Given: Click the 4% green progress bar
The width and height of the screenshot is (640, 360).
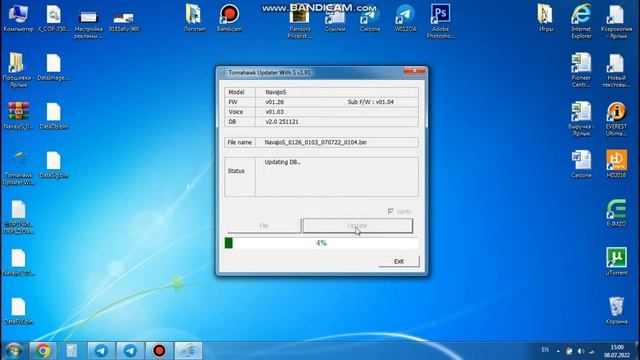Looking at the screenshot, I should 321,243.
